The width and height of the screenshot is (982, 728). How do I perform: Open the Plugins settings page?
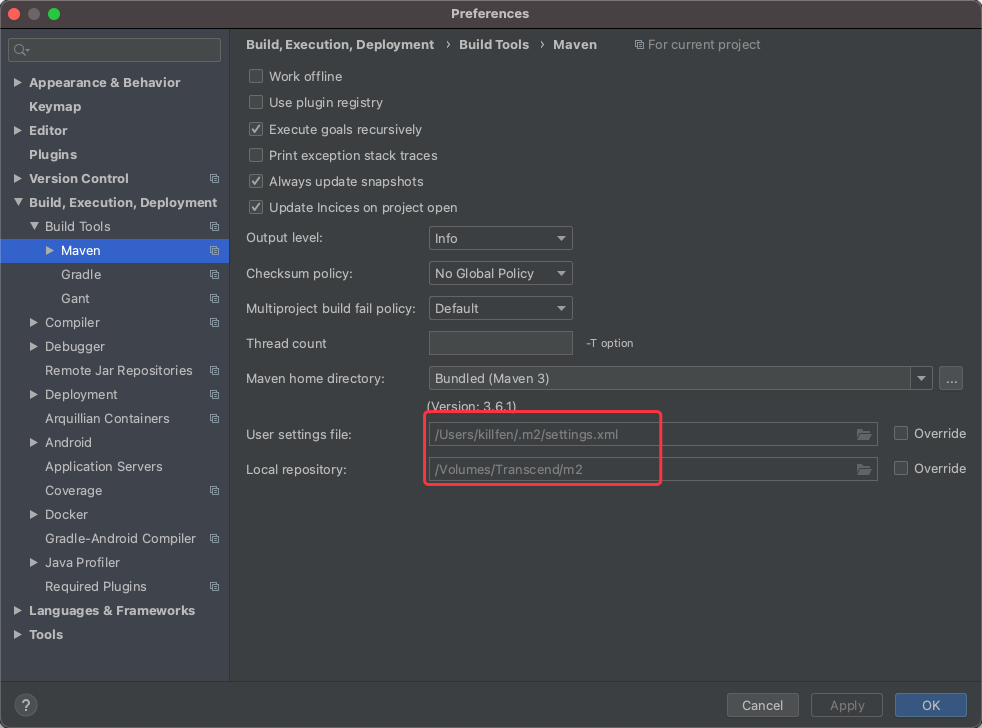(x=53, y=155)
